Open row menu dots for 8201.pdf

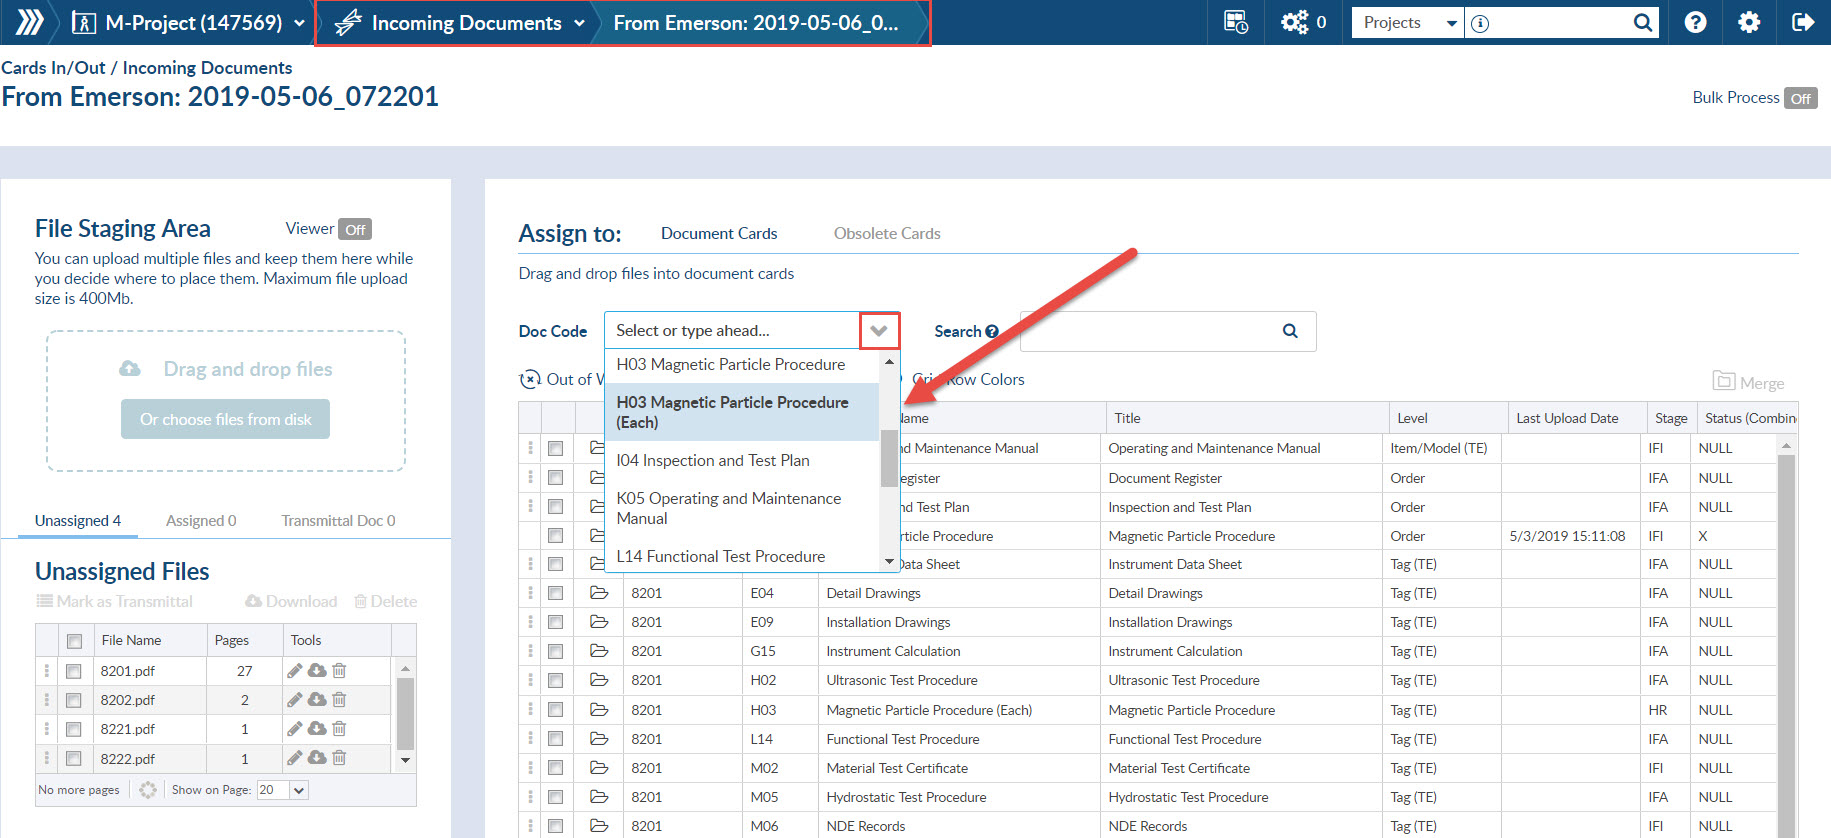46,670
